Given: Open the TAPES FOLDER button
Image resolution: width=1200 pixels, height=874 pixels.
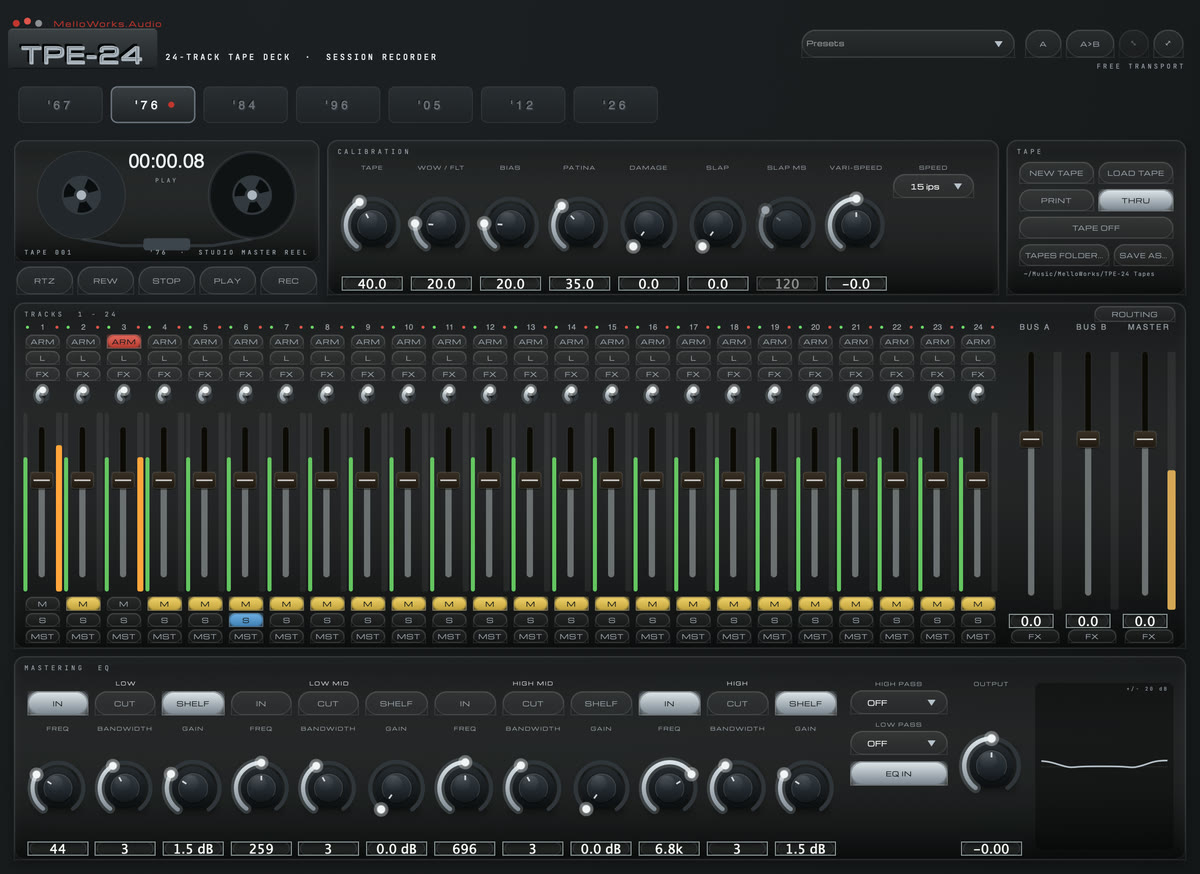Looking at the screenshot, I should [x=1064, y=256].
